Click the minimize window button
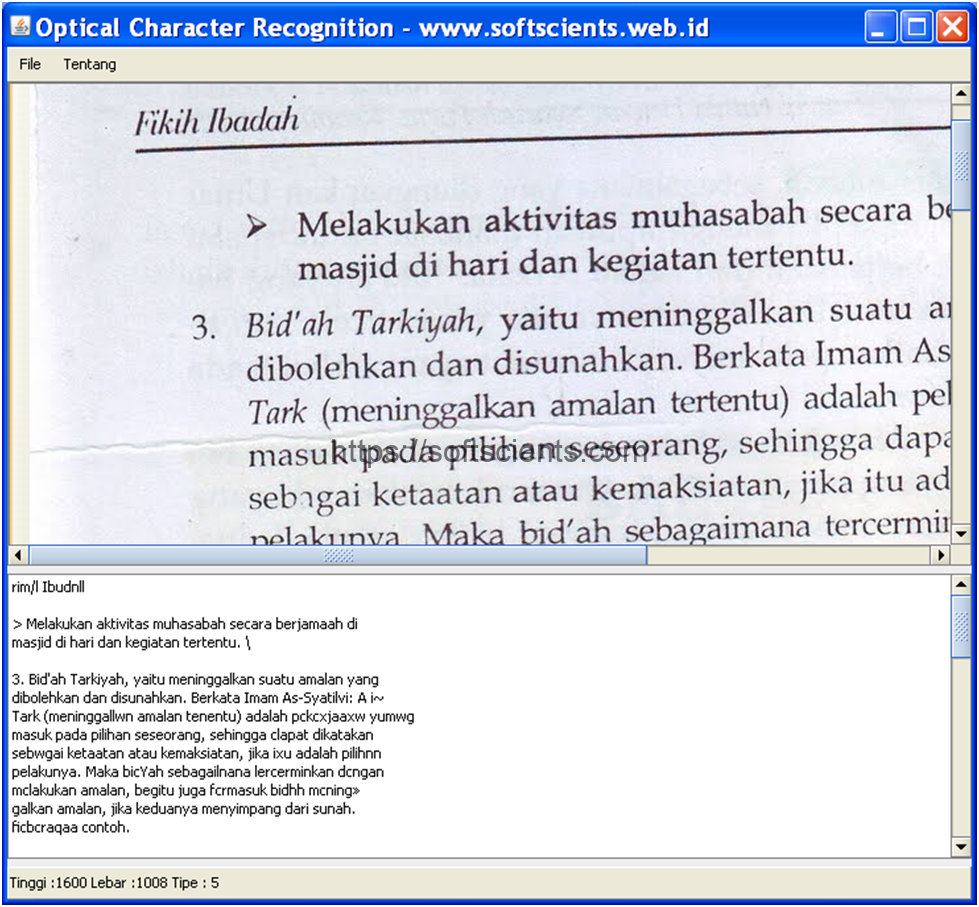Image resolution: width=979 pixels, height=907 pixels. 881,27
